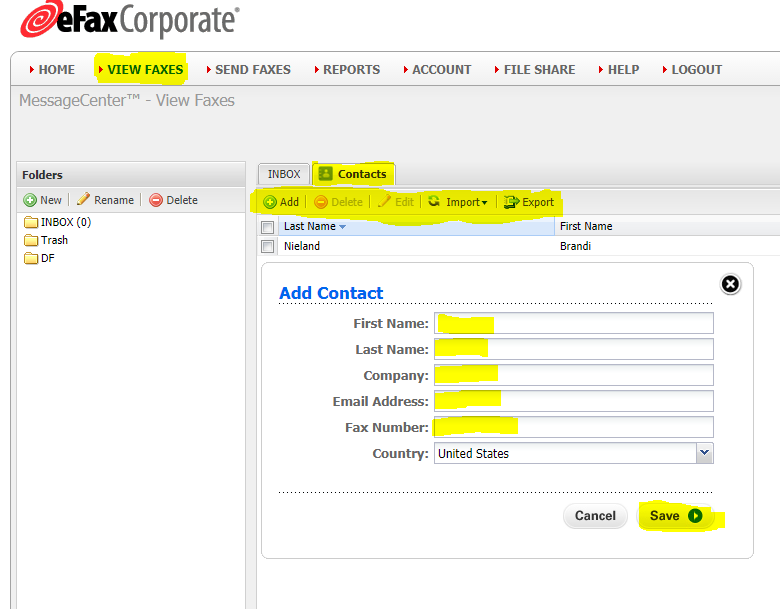Sort by Last Name column header

point(308,227)
